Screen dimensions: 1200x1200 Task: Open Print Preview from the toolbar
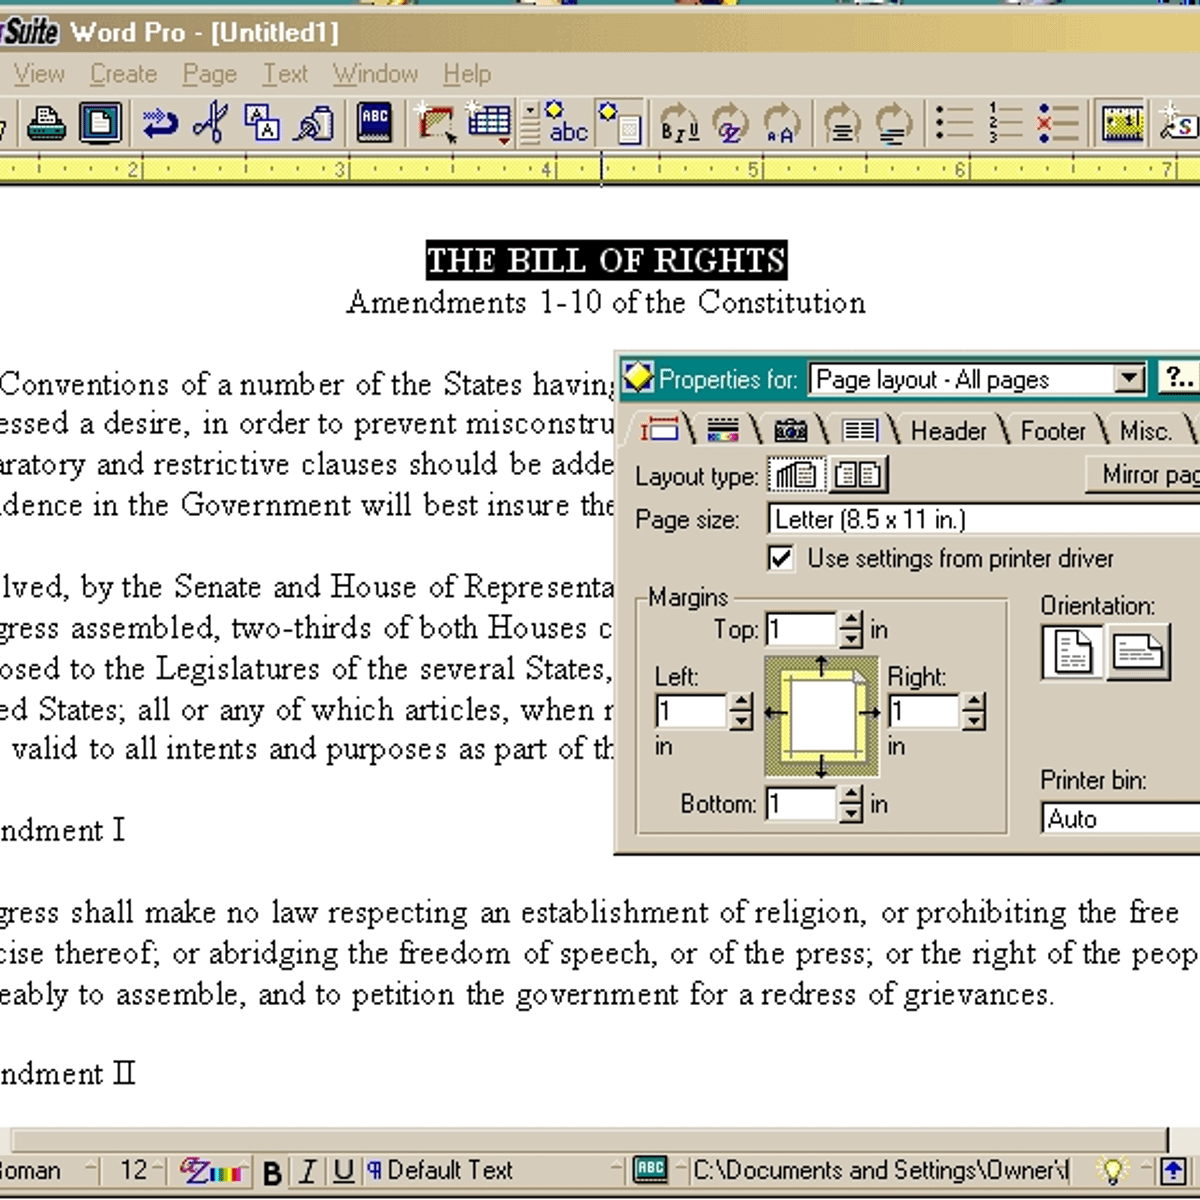pyautogui.click(x=97, y=124)
